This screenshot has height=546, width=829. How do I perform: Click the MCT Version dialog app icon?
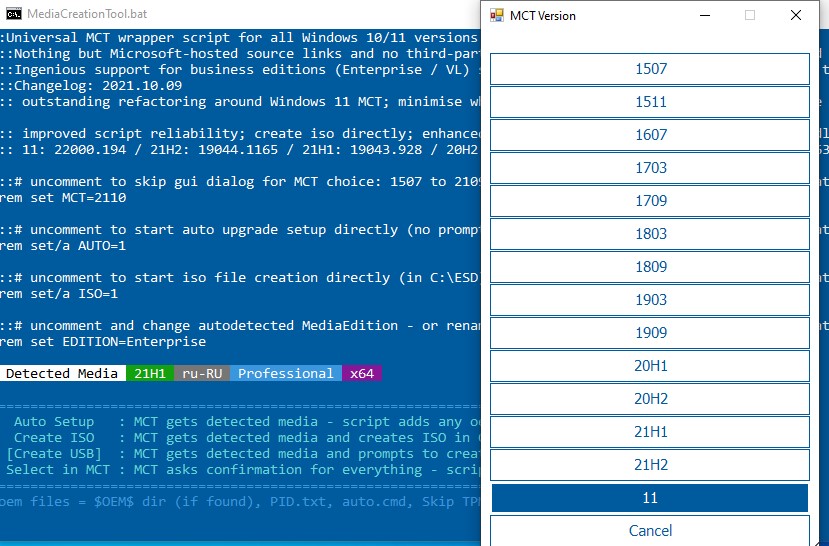(496, 15)
